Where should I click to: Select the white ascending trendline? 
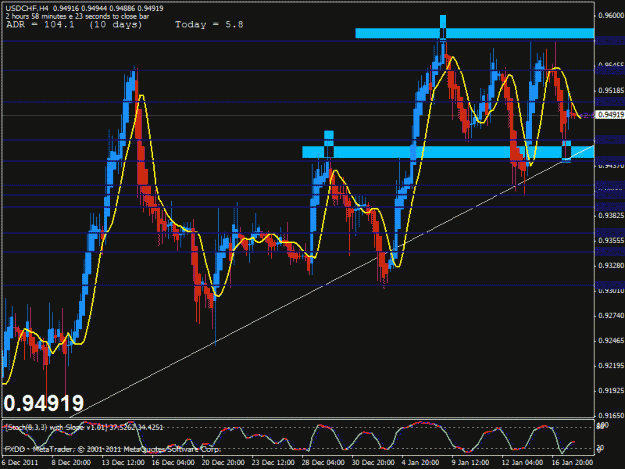(x=331, y=282)
